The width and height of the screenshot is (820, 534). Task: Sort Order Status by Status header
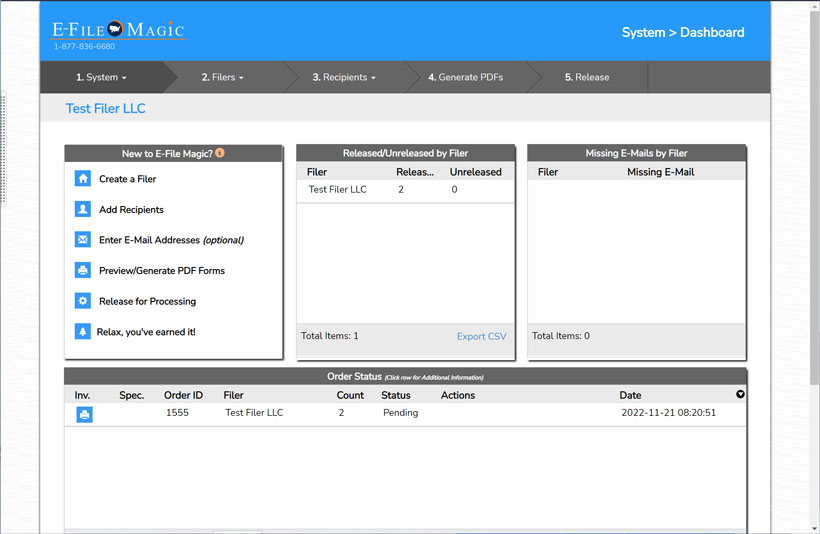pyautogui.click(x=396, y=395)
